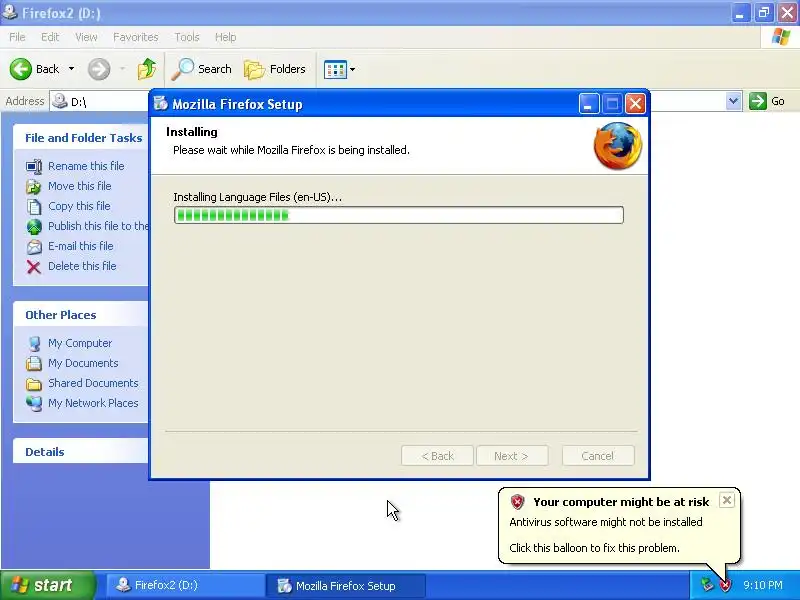The height and width of the screenshot is (600, 800).
Task: Click the My Computer icon in Other Places
Action: (x=34, y=343)
